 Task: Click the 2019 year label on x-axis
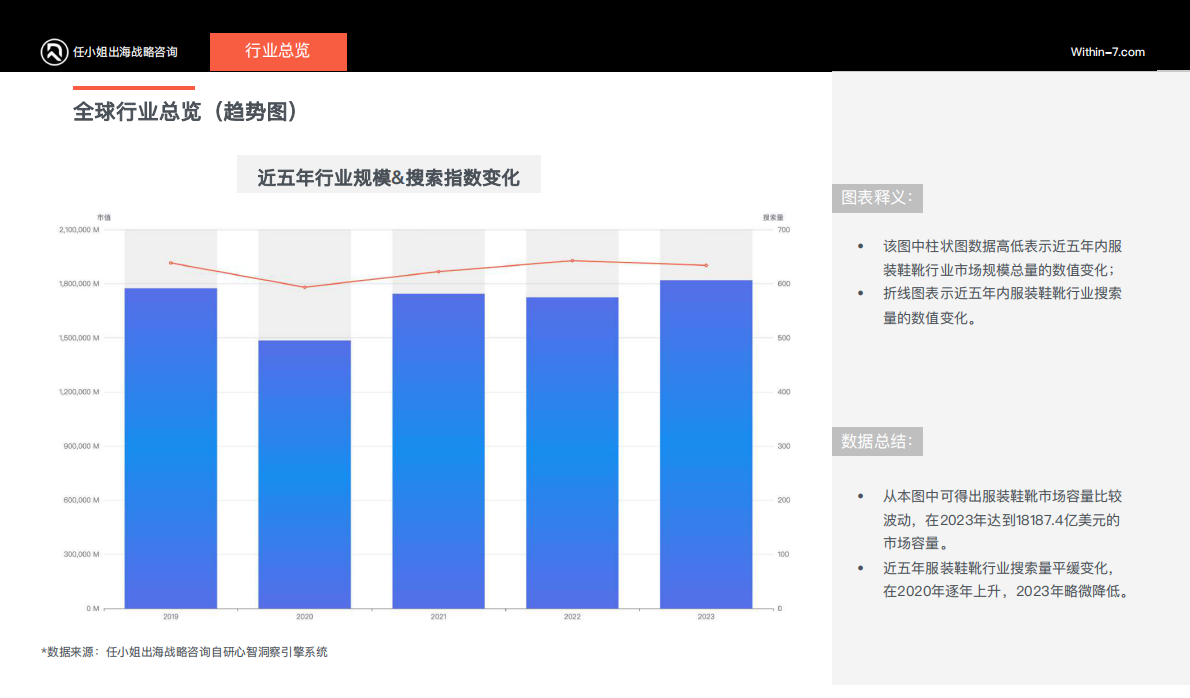click(170, 617)
